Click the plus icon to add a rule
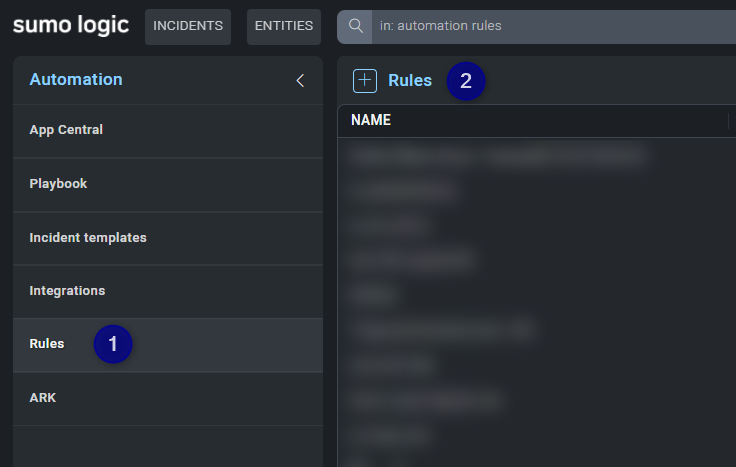 365,81
